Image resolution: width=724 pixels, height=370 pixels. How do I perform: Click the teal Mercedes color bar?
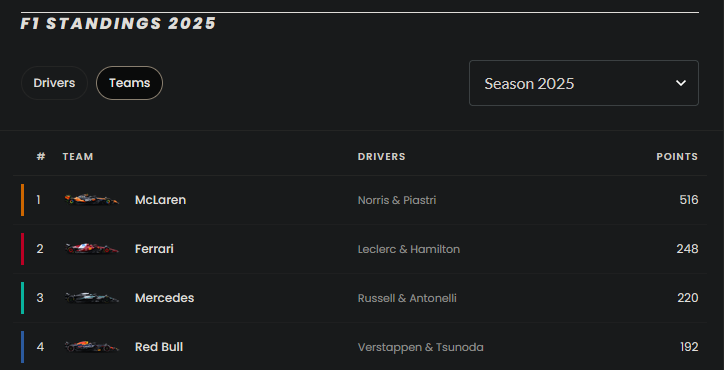click(22, 297)
